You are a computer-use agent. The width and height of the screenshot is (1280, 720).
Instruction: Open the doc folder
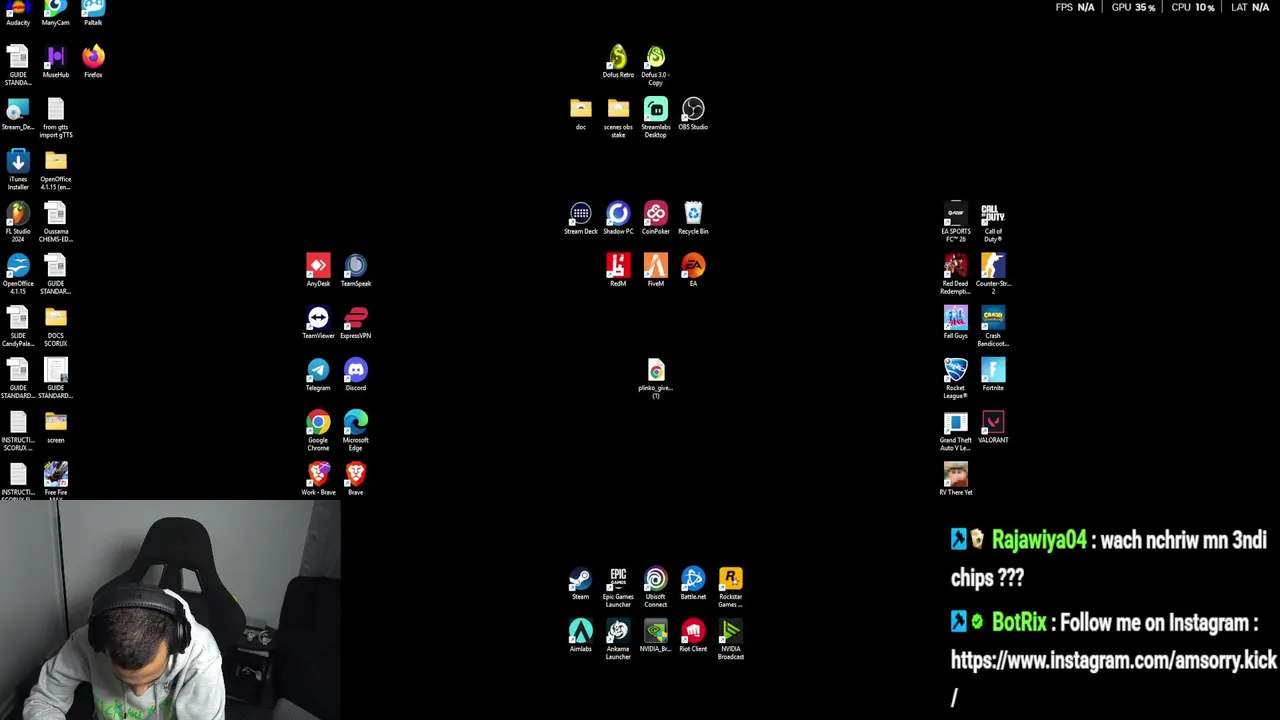click(x=581, y=114)
